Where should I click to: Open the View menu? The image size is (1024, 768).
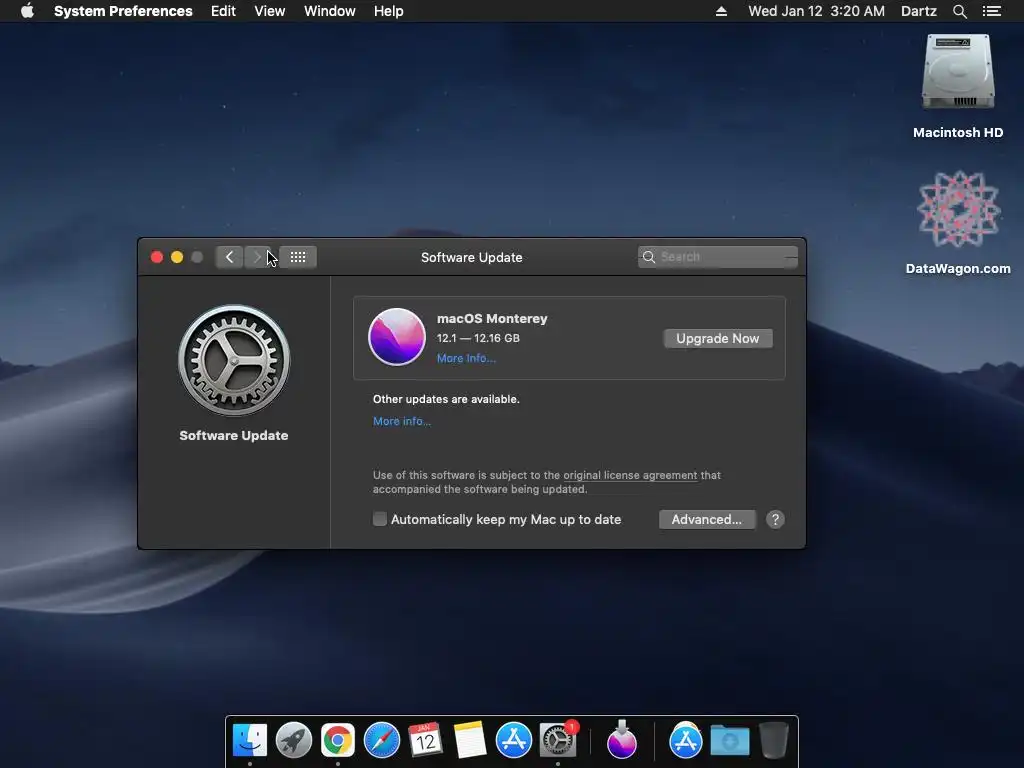click(270, 11)
